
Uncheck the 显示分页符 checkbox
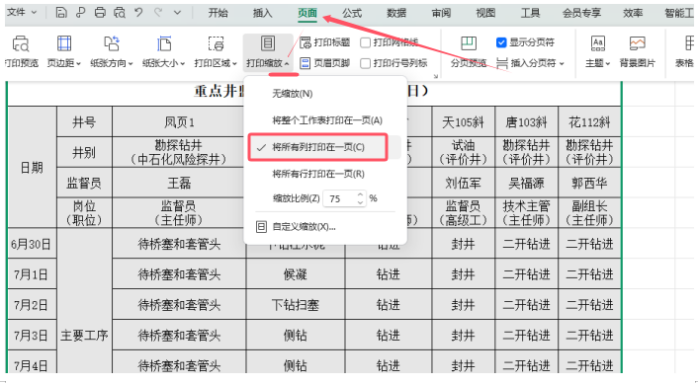501,43
